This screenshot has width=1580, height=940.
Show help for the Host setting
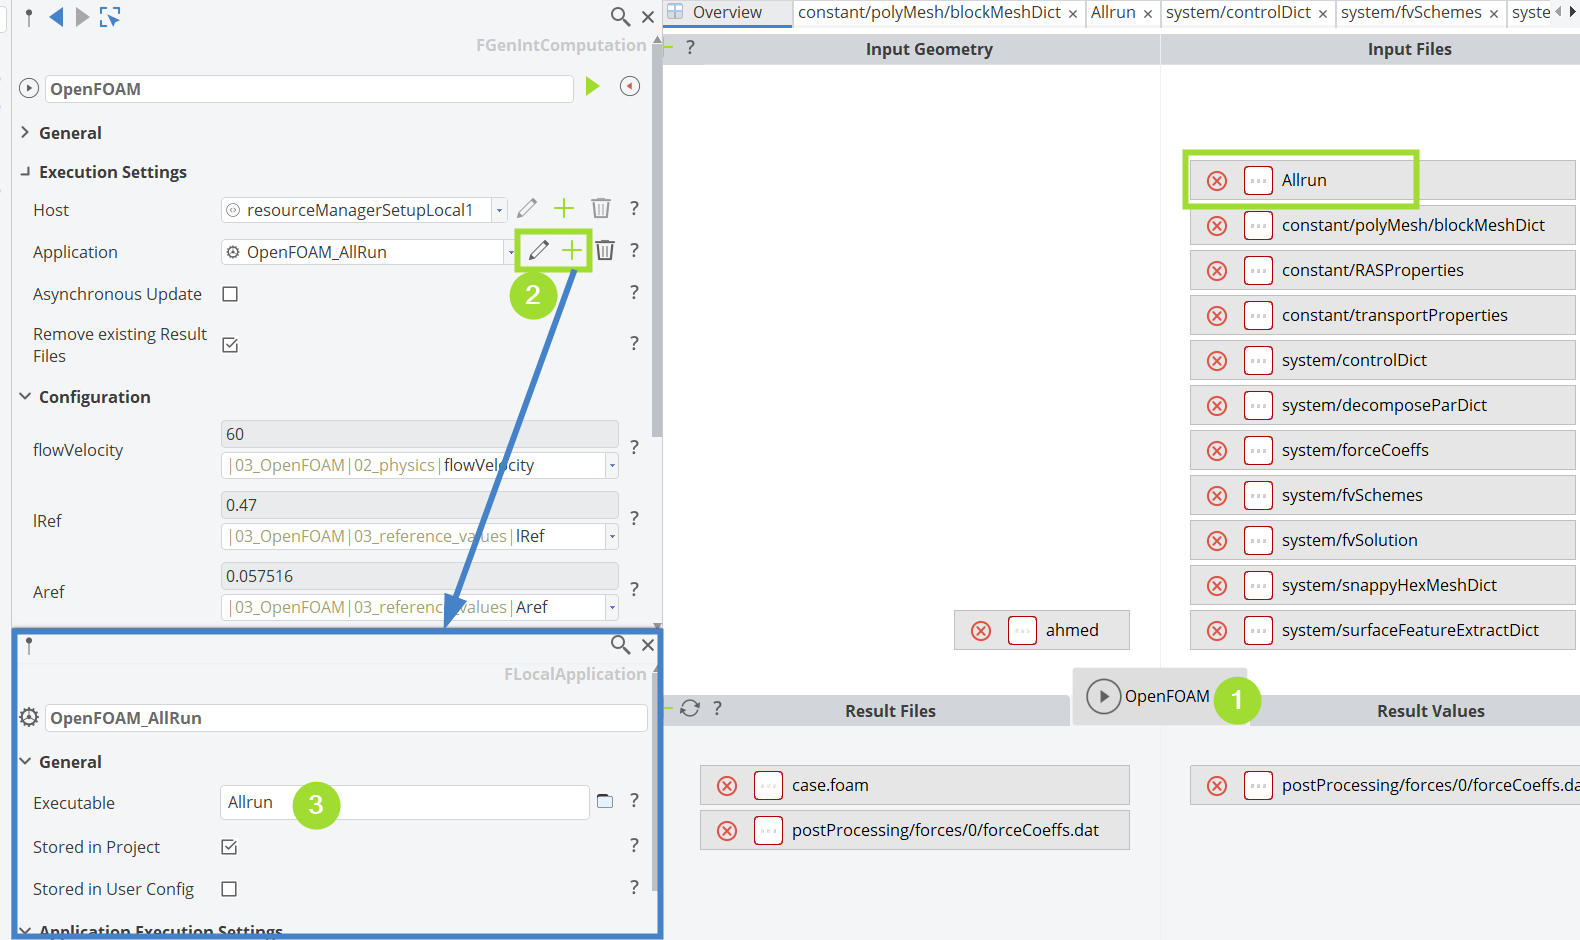click(634, 208)
